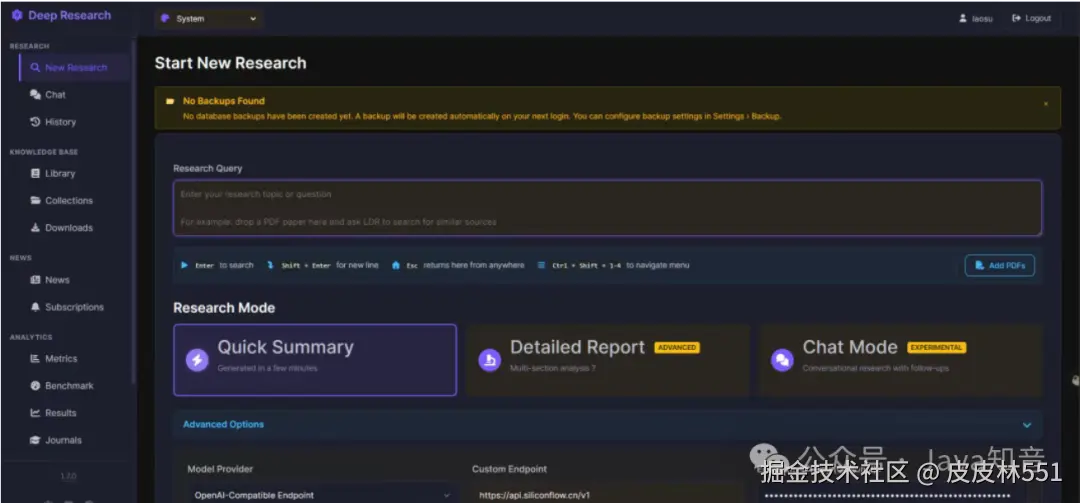
Task: Click the line-graph icon beside Results
Action: (35, 413)
